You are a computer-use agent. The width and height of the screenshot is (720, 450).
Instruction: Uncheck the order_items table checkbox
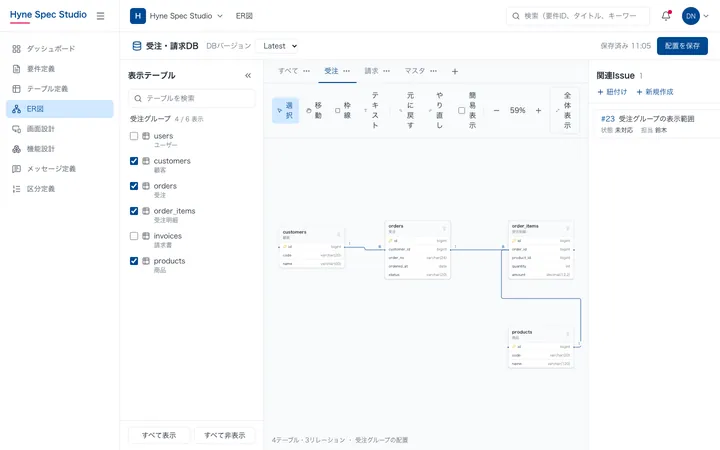(134, 211)
